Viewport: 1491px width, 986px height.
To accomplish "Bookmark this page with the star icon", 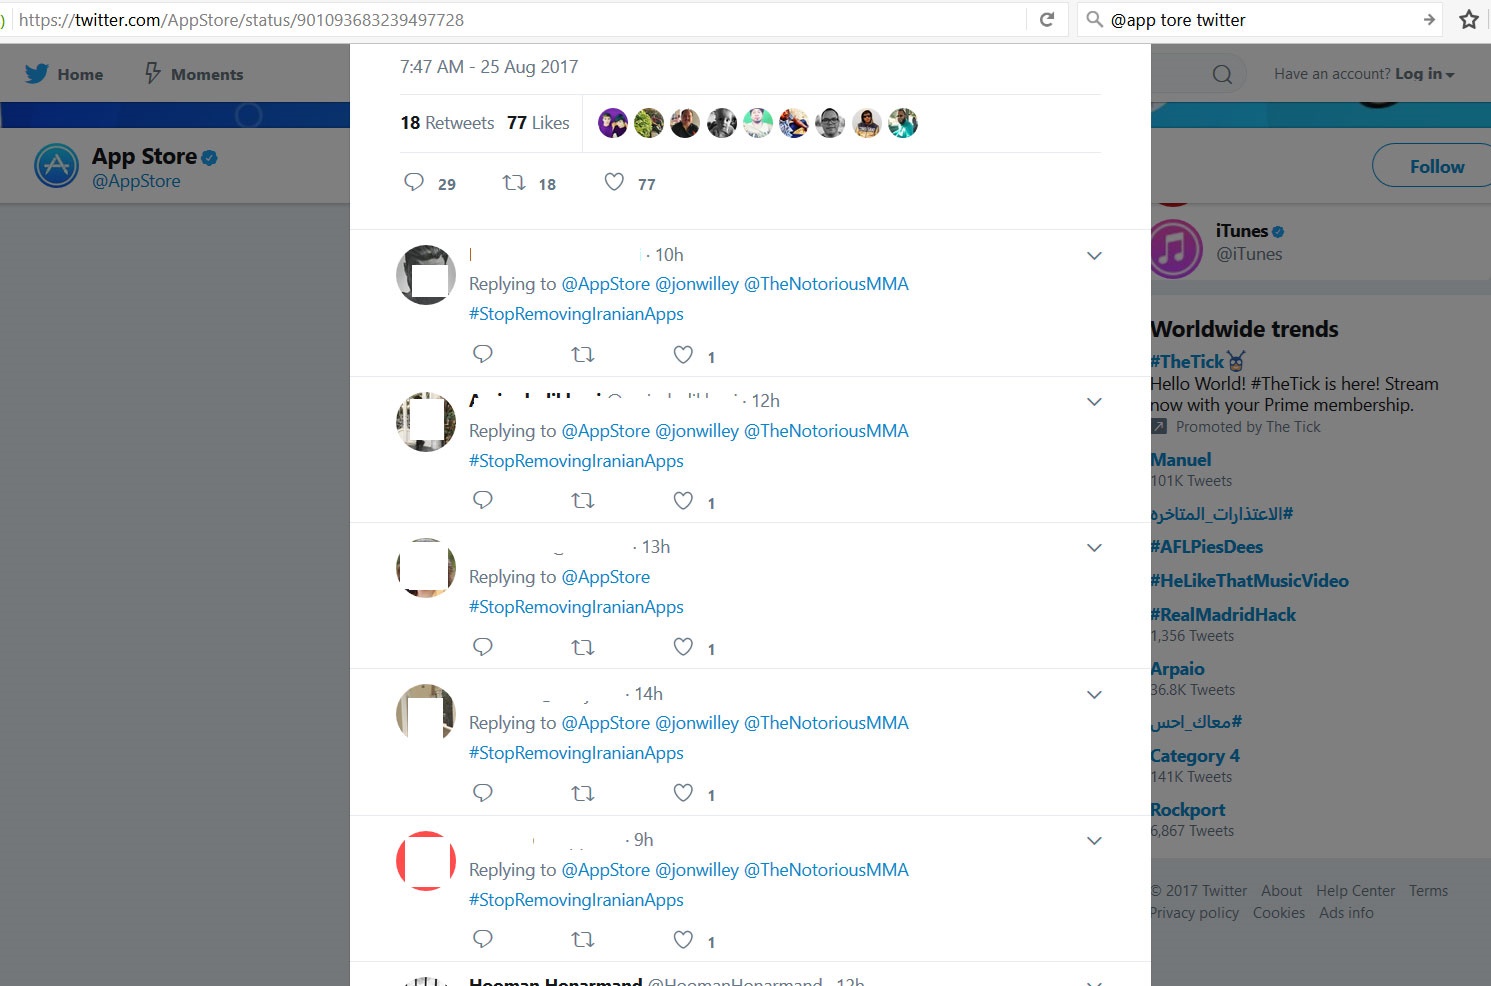I will tap(1468, 19).
